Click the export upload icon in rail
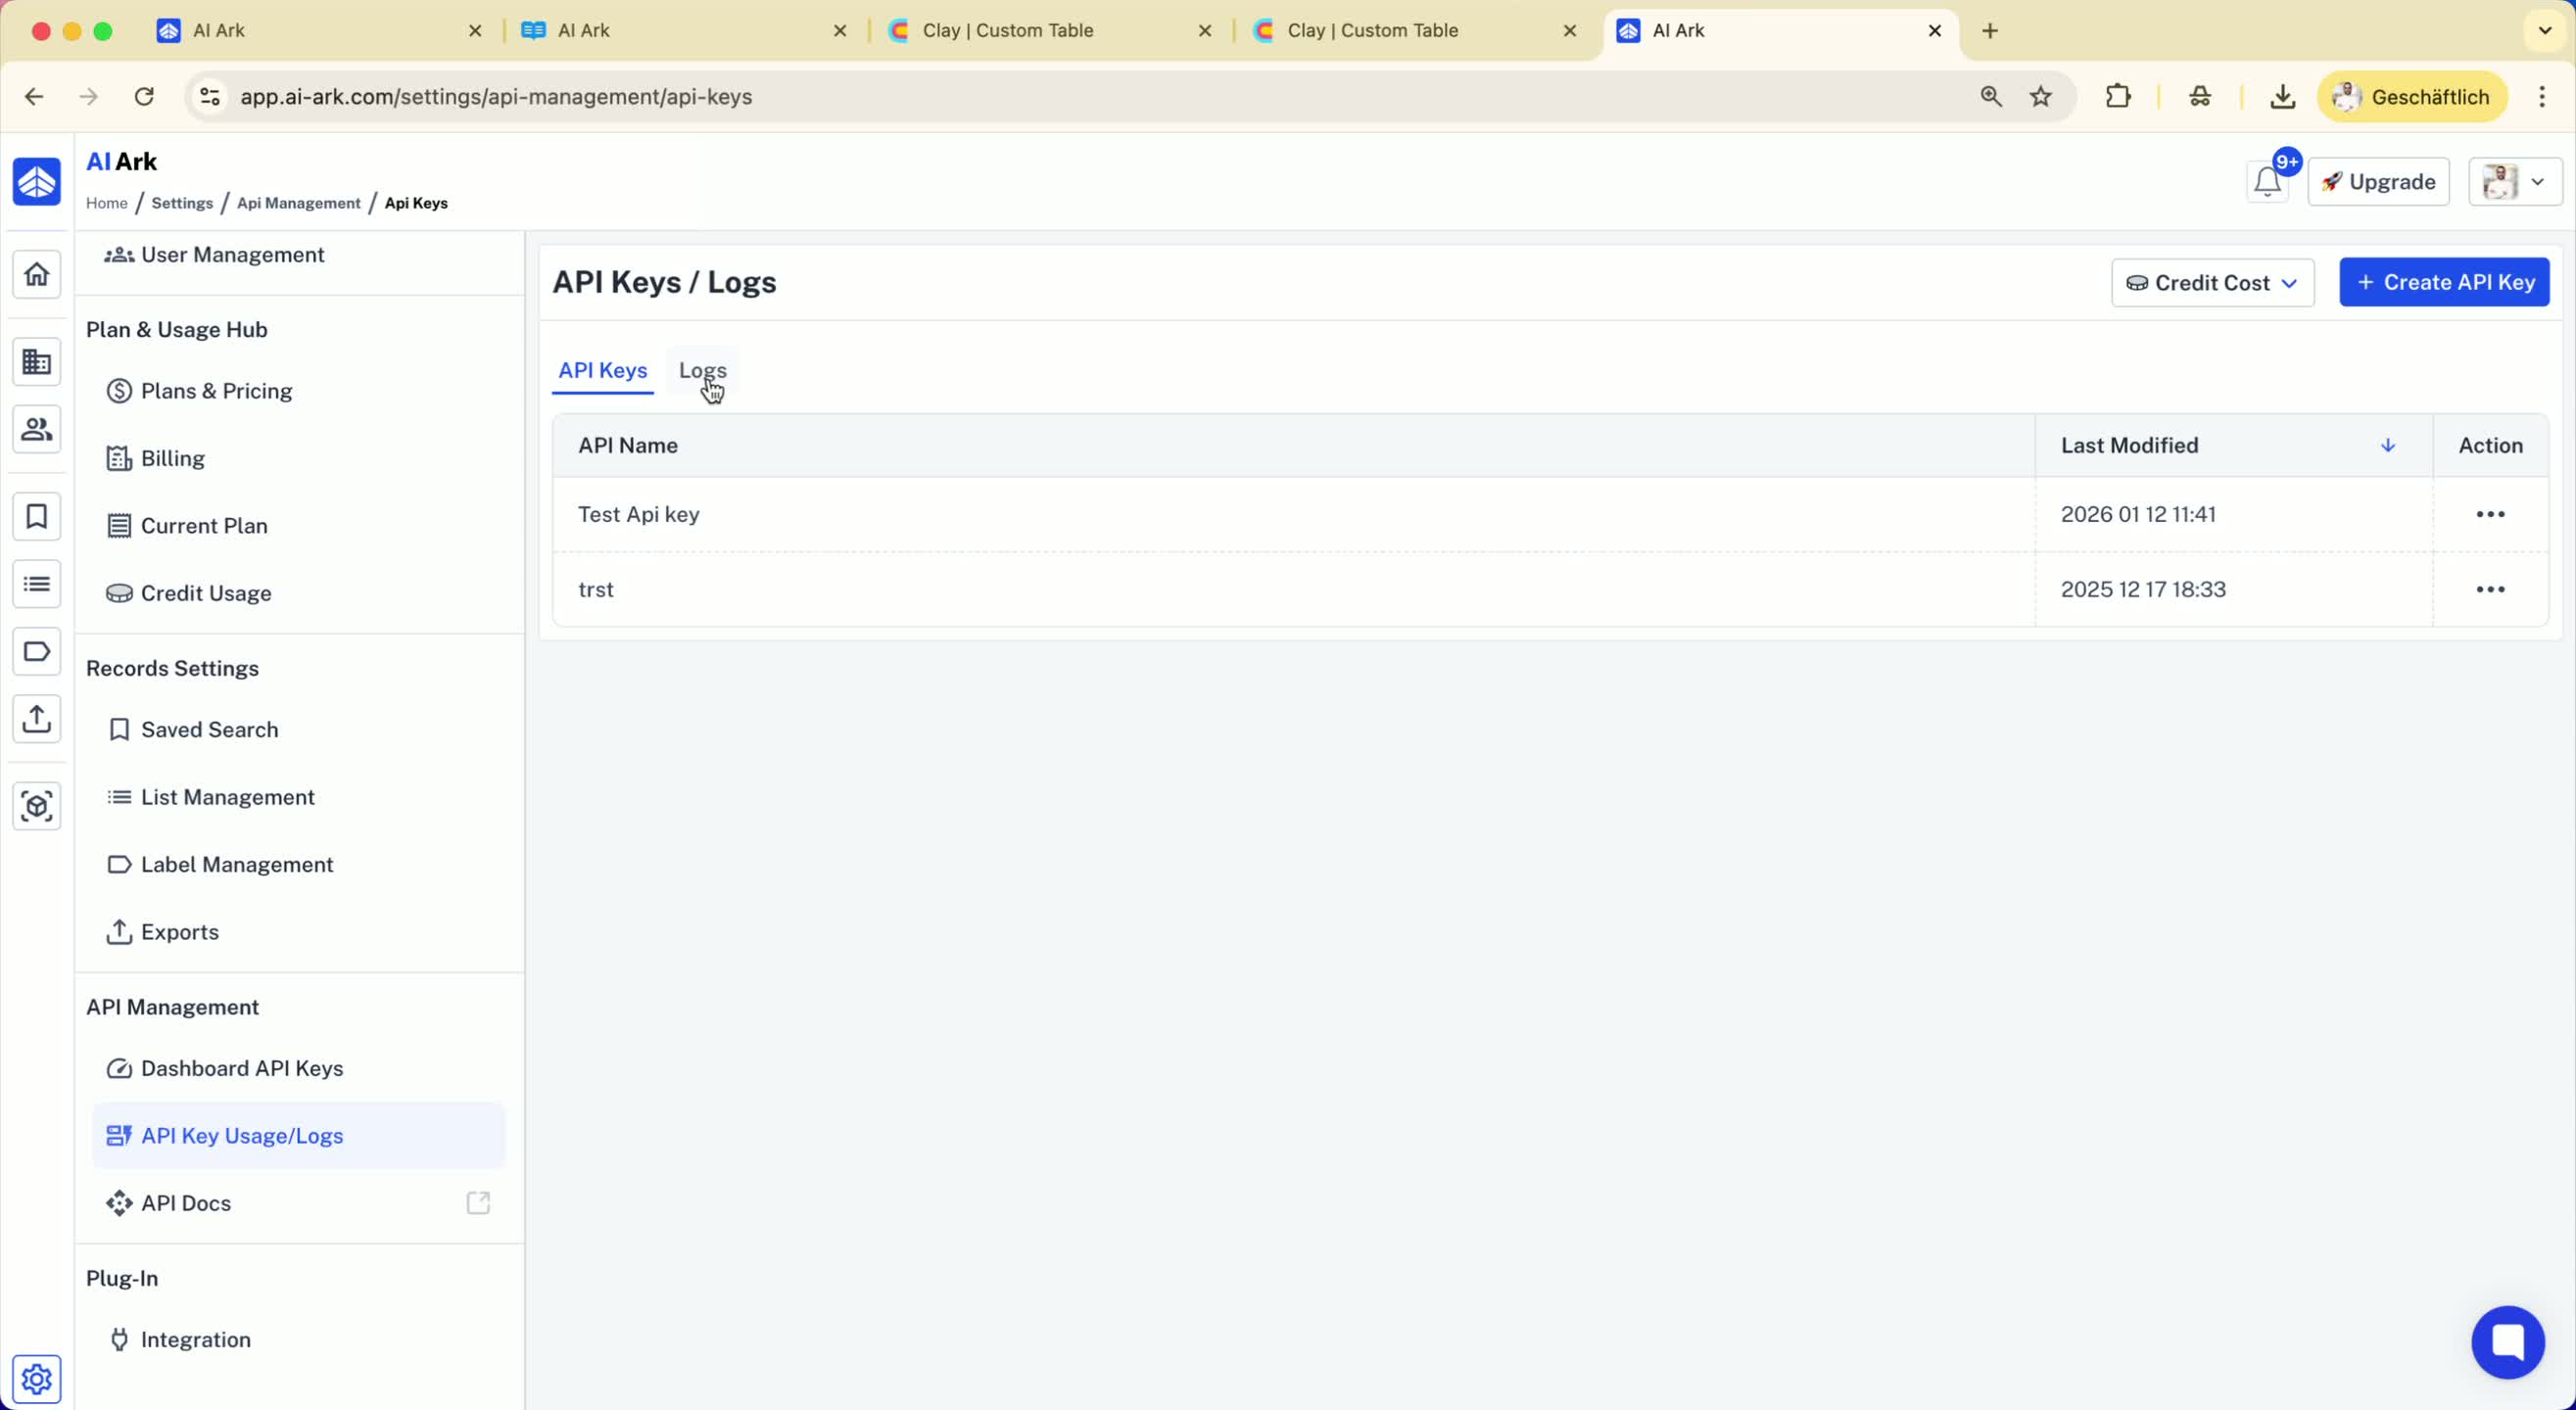The image size is (2576, 1410). [x=37, y=719]
